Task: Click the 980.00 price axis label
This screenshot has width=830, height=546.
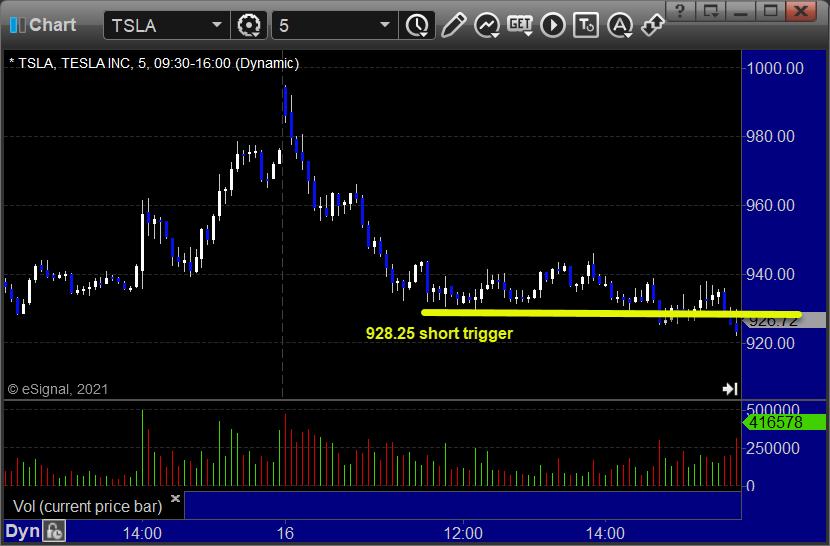Action: coord(770,137)
